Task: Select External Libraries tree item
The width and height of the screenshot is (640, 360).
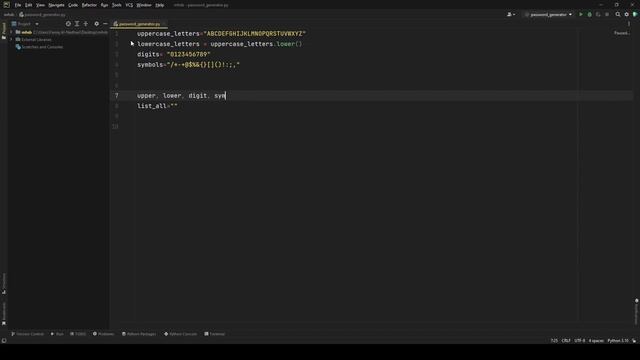Action: [33, 40]
